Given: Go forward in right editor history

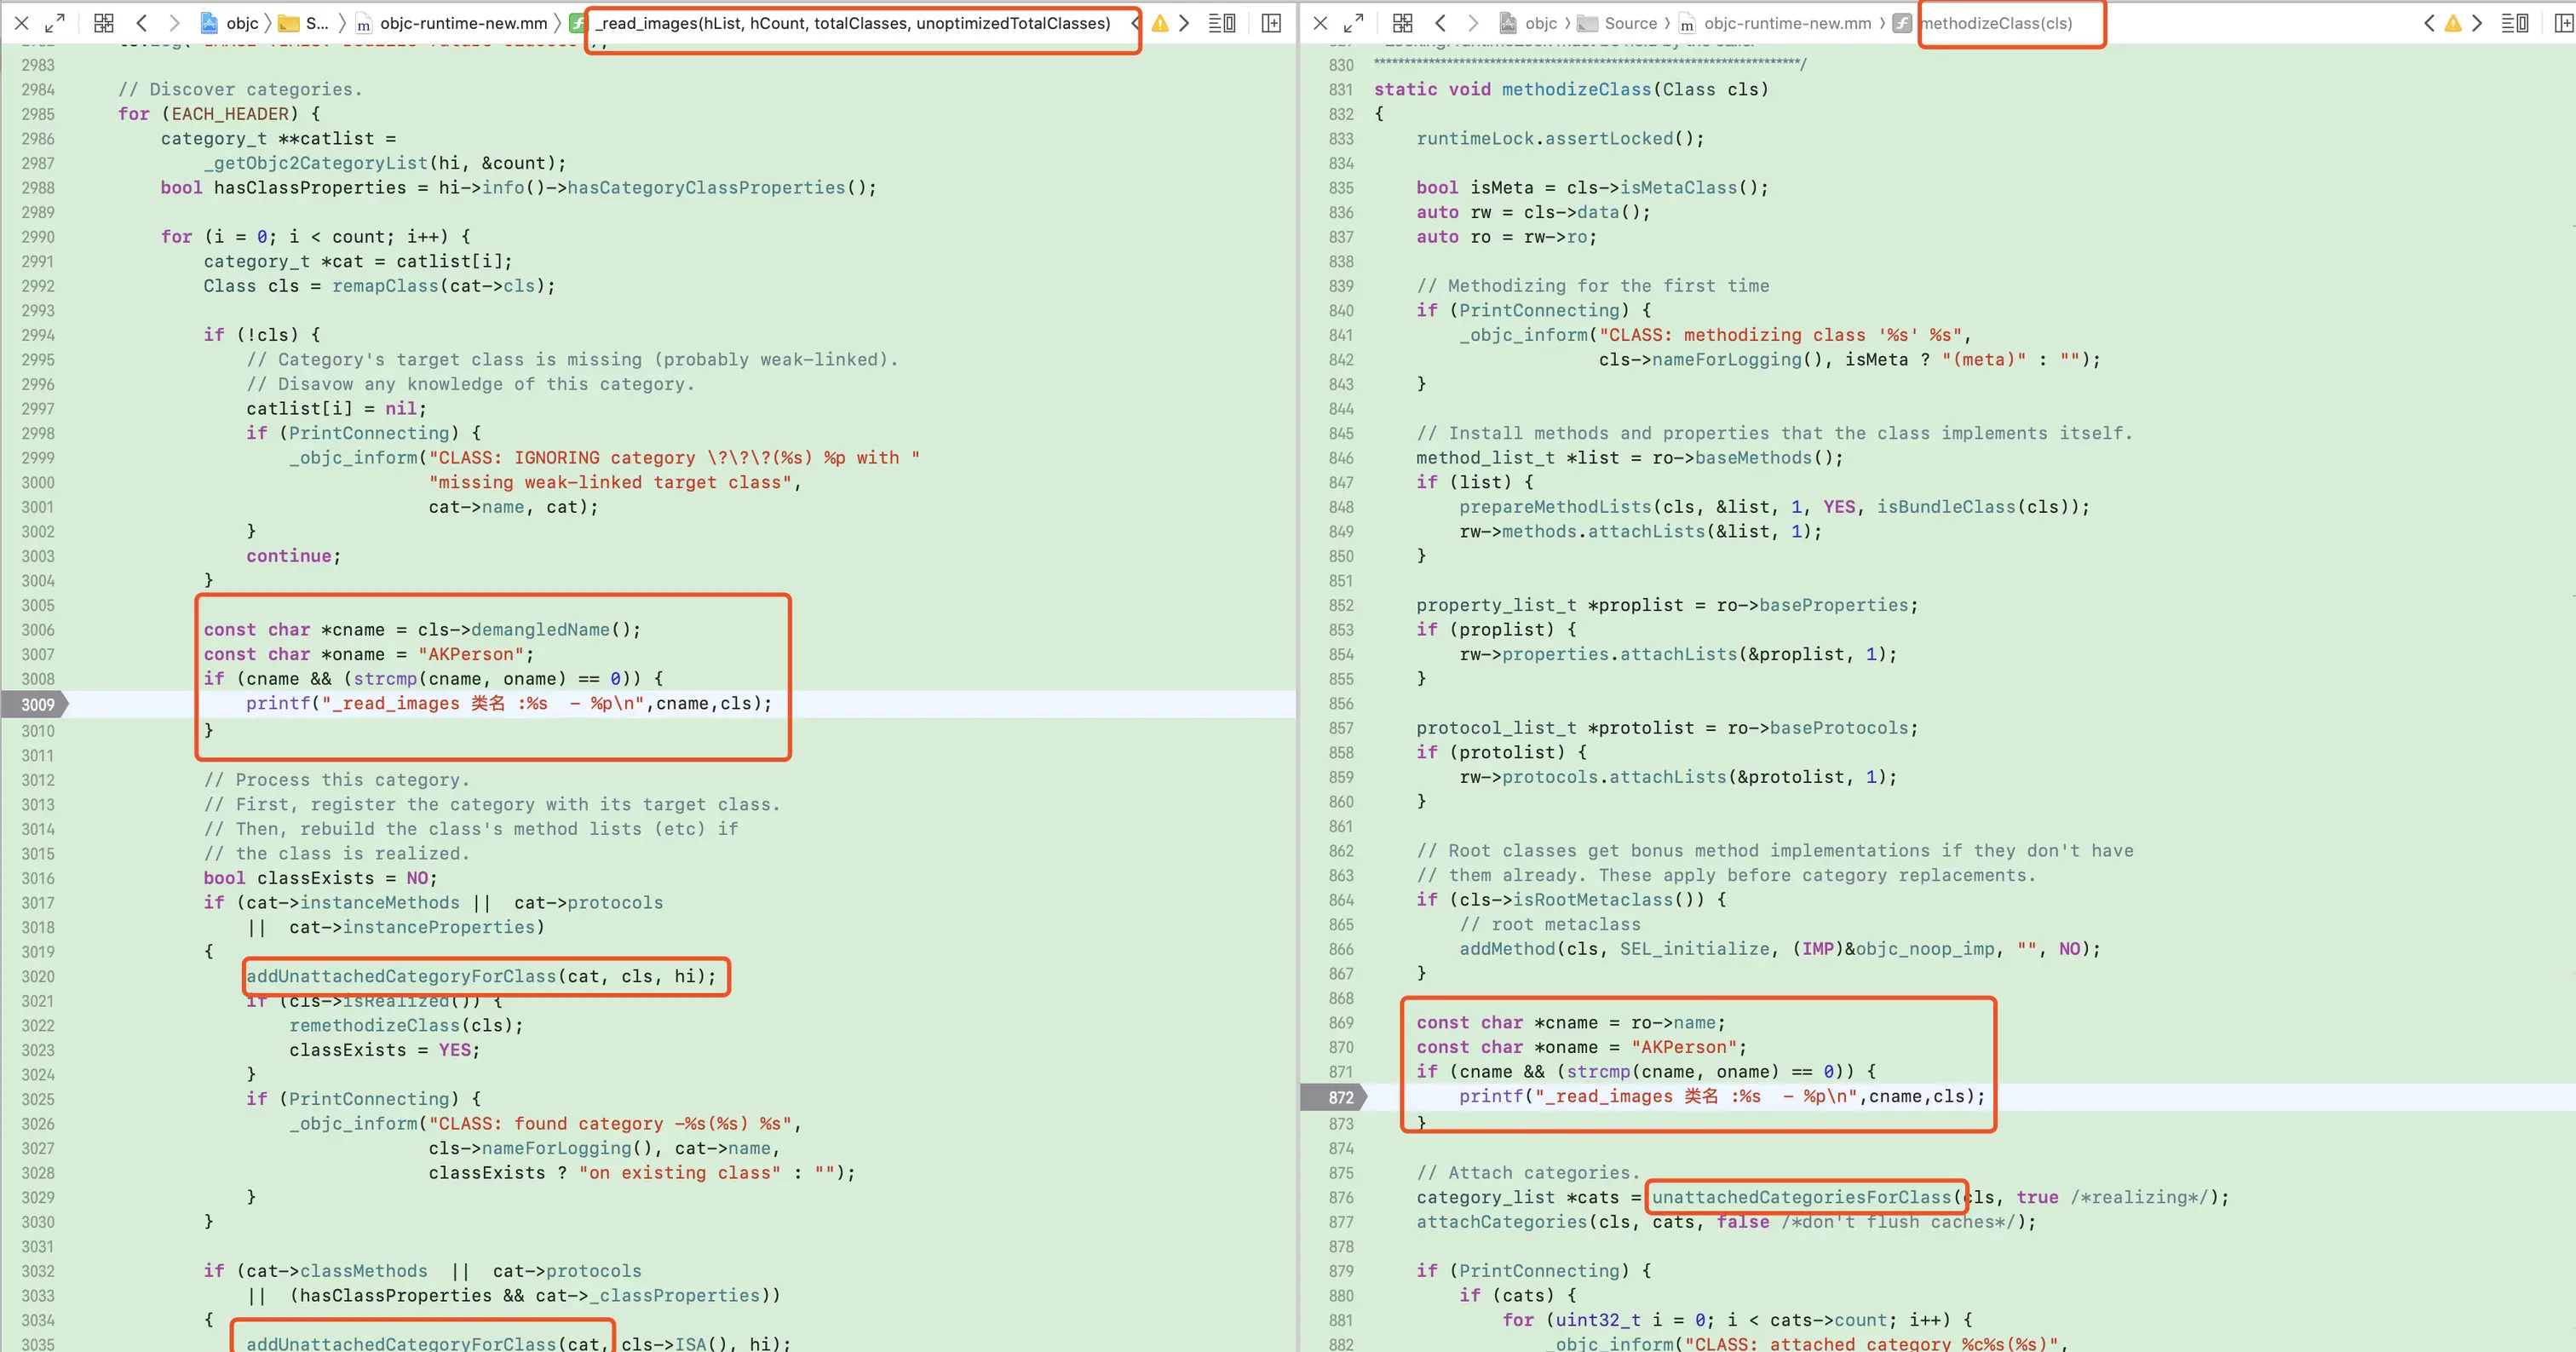Looking at the screenshot, I should coord(1472,22).
